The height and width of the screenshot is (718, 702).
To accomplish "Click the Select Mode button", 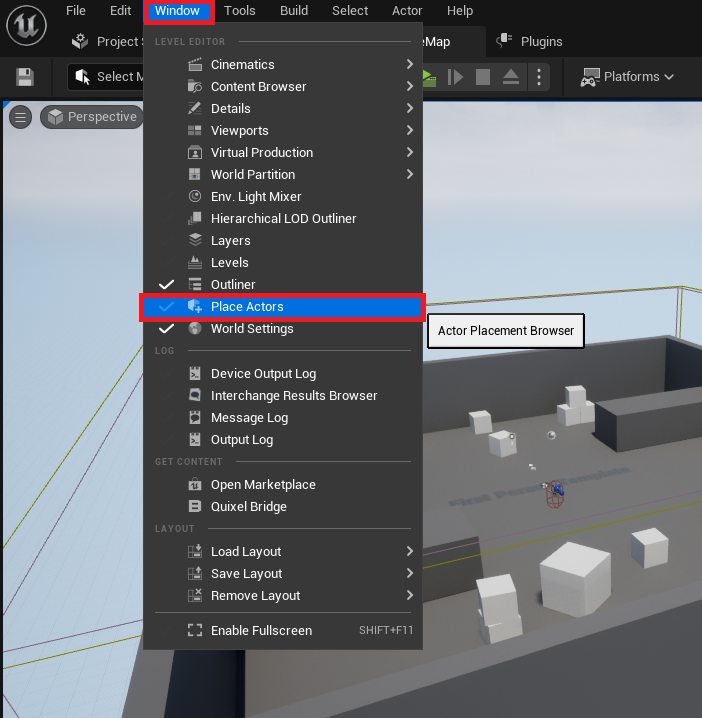I will pos(106,76).
